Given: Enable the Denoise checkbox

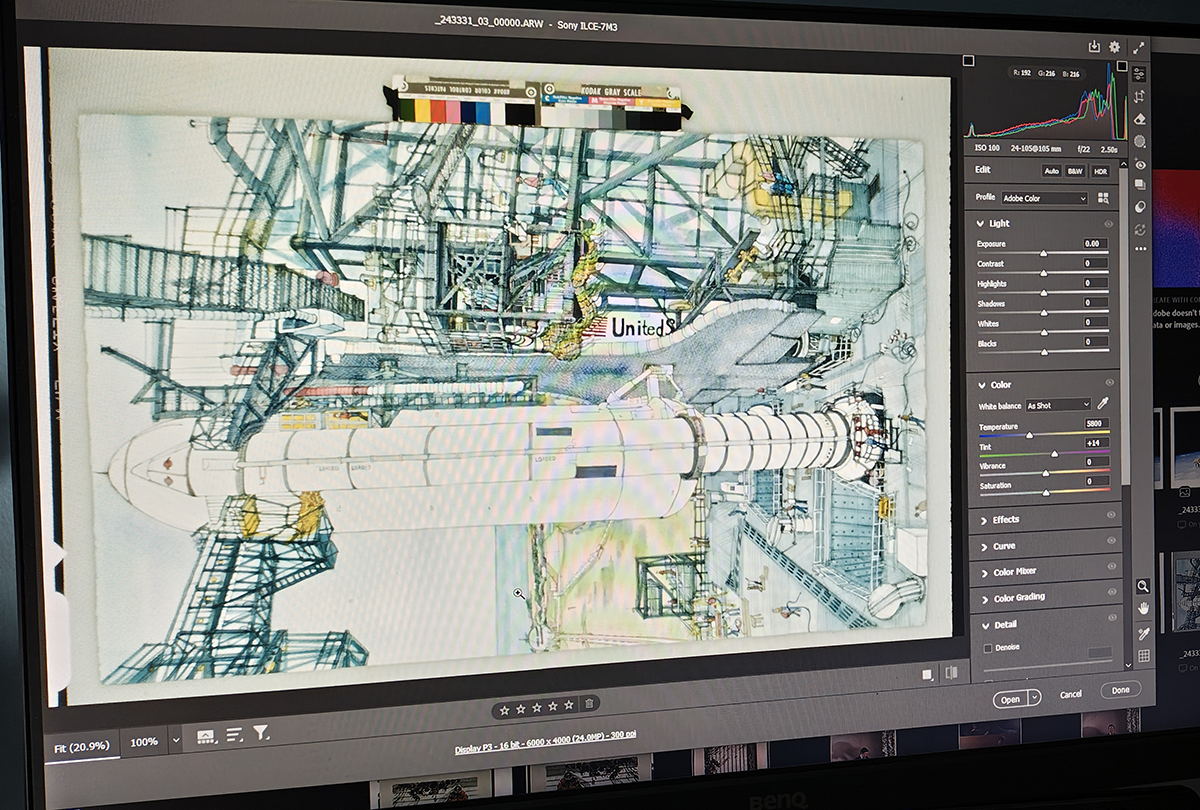Looking at the screenshot, I should (988, 649).
